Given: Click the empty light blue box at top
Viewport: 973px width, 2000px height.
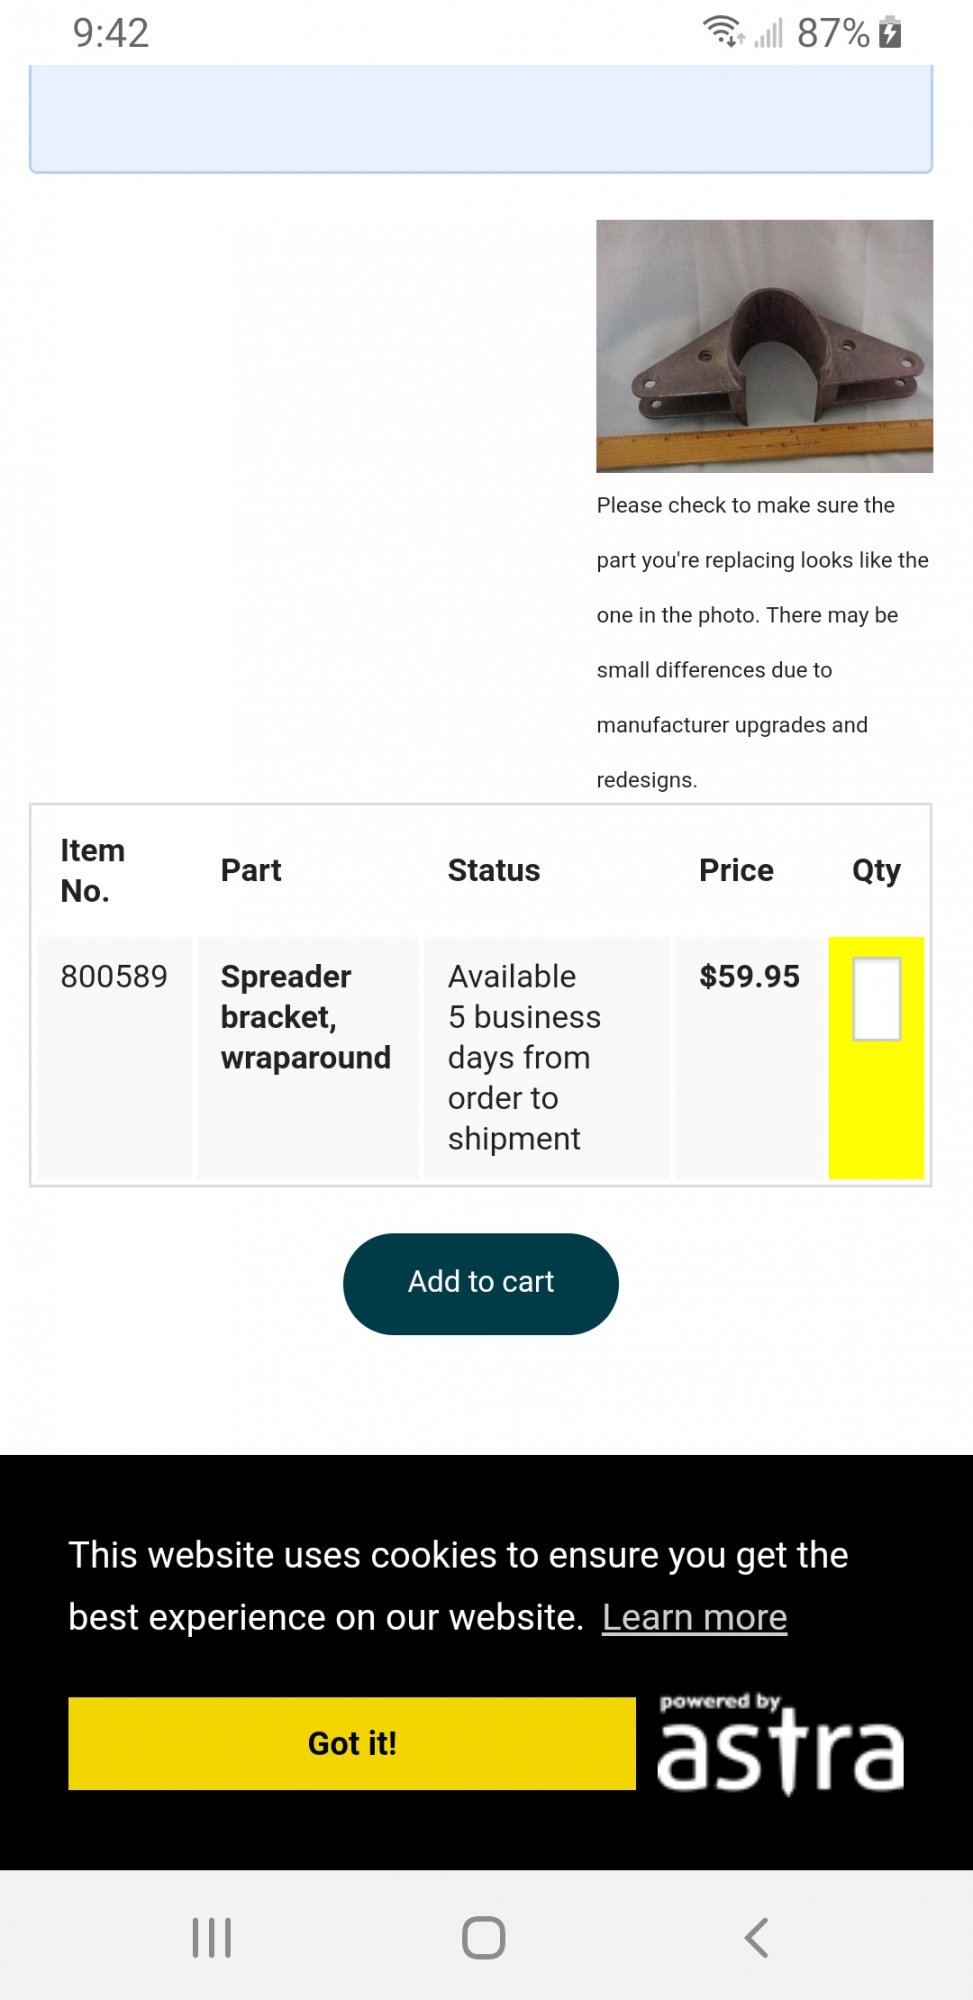Looking at the screenshot, I should pos(481,118).
